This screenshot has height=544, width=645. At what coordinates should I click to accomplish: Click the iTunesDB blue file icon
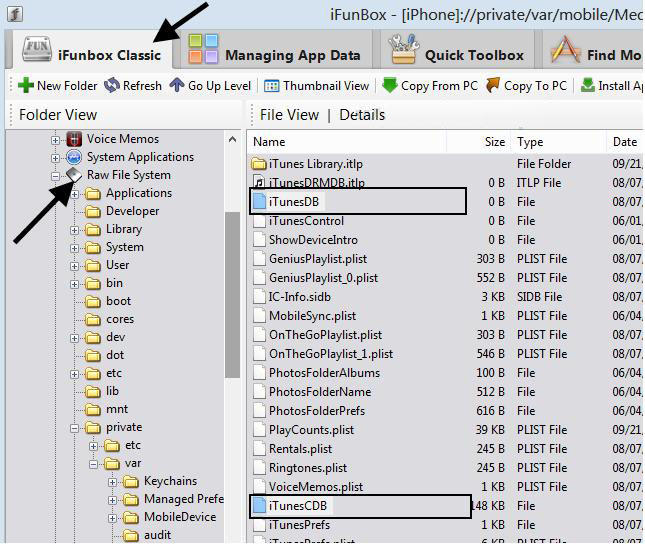click(x=259, y=202)
